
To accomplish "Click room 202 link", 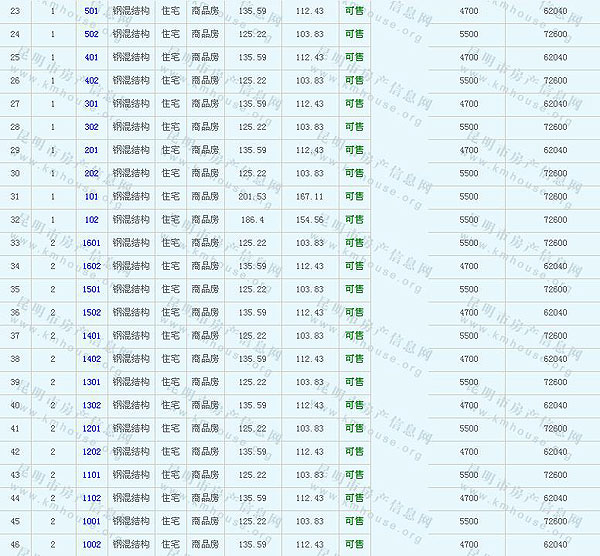I will tap(91, 173).
